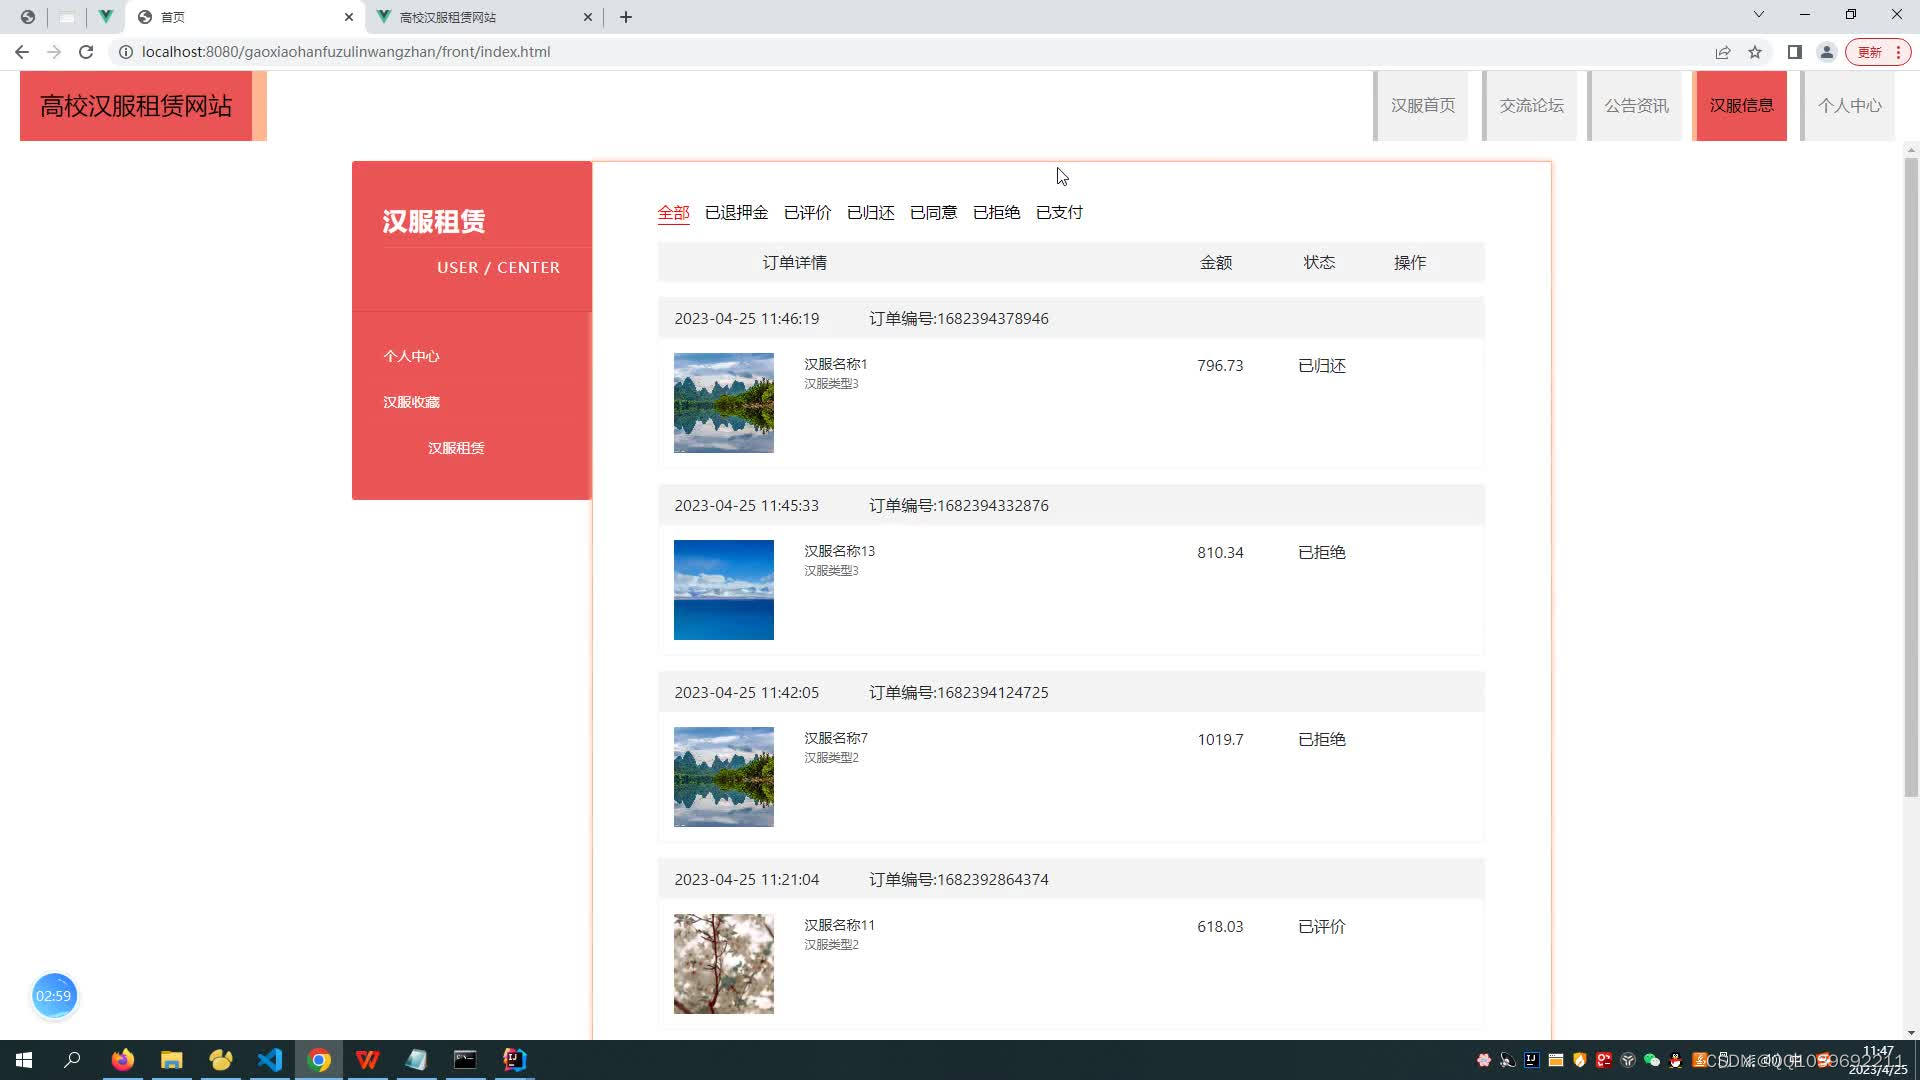Screen dimensions: 1920x1080
Task: Open Firefox from the taskbar
Action: 123,1060
